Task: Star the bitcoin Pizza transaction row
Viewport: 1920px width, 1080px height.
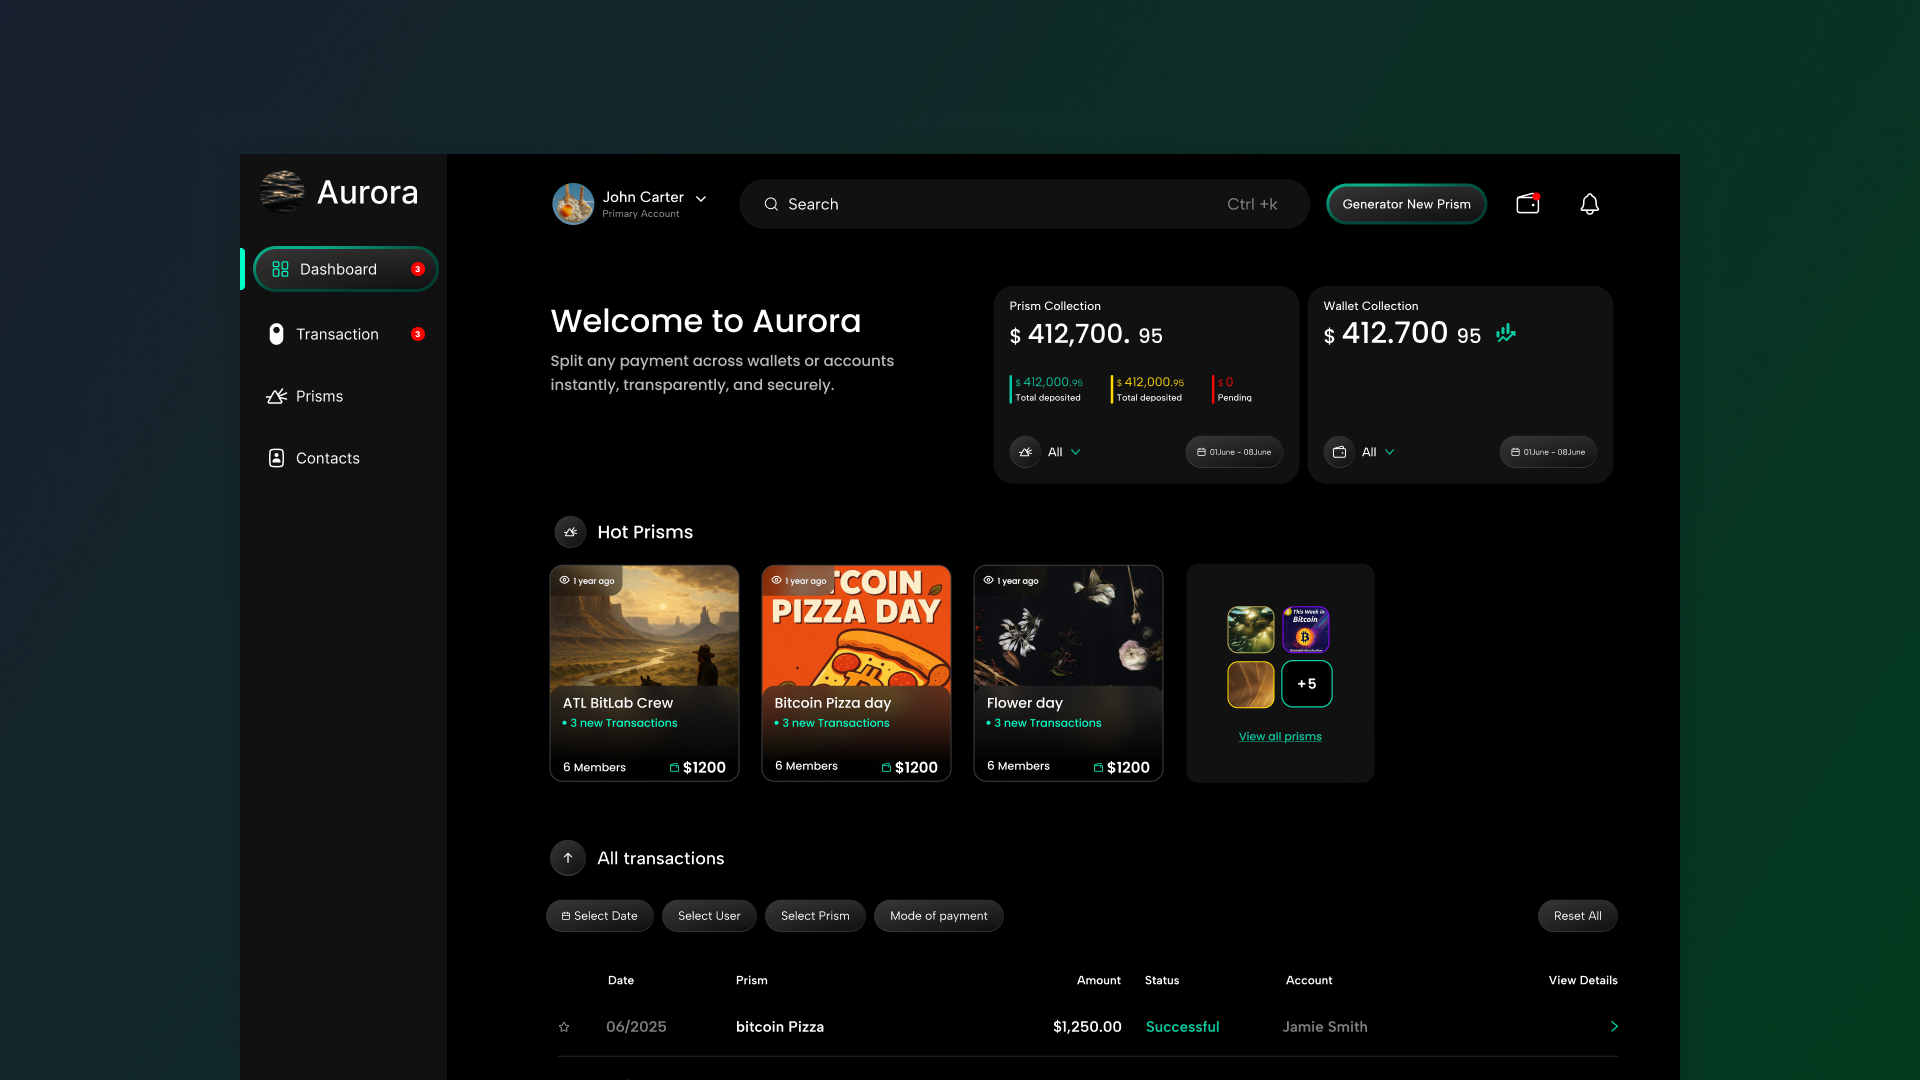Action: (x=564, y=1027)
